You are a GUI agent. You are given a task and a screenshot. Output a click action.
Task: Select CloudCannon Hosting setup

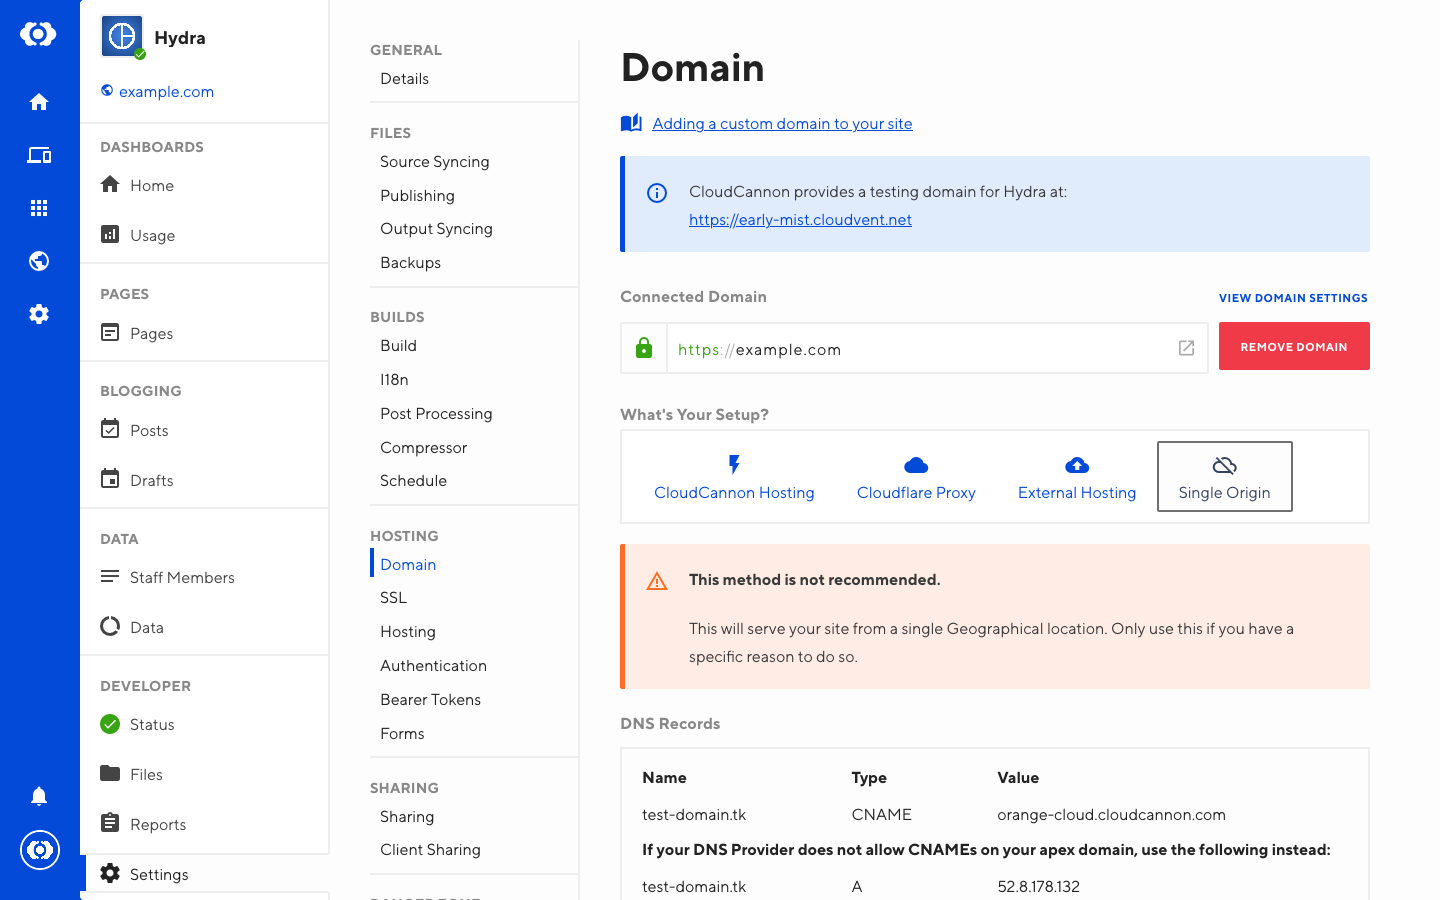(734, 477)
